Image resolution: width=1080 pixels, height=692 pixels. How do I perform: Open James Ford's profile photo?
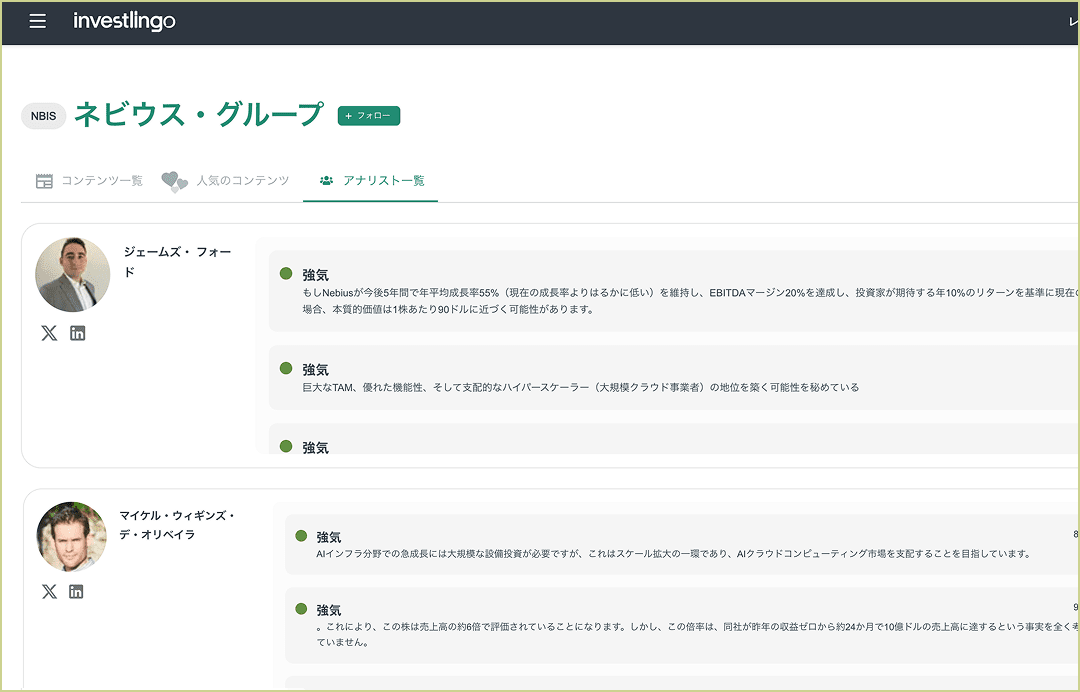click(72, 274)
